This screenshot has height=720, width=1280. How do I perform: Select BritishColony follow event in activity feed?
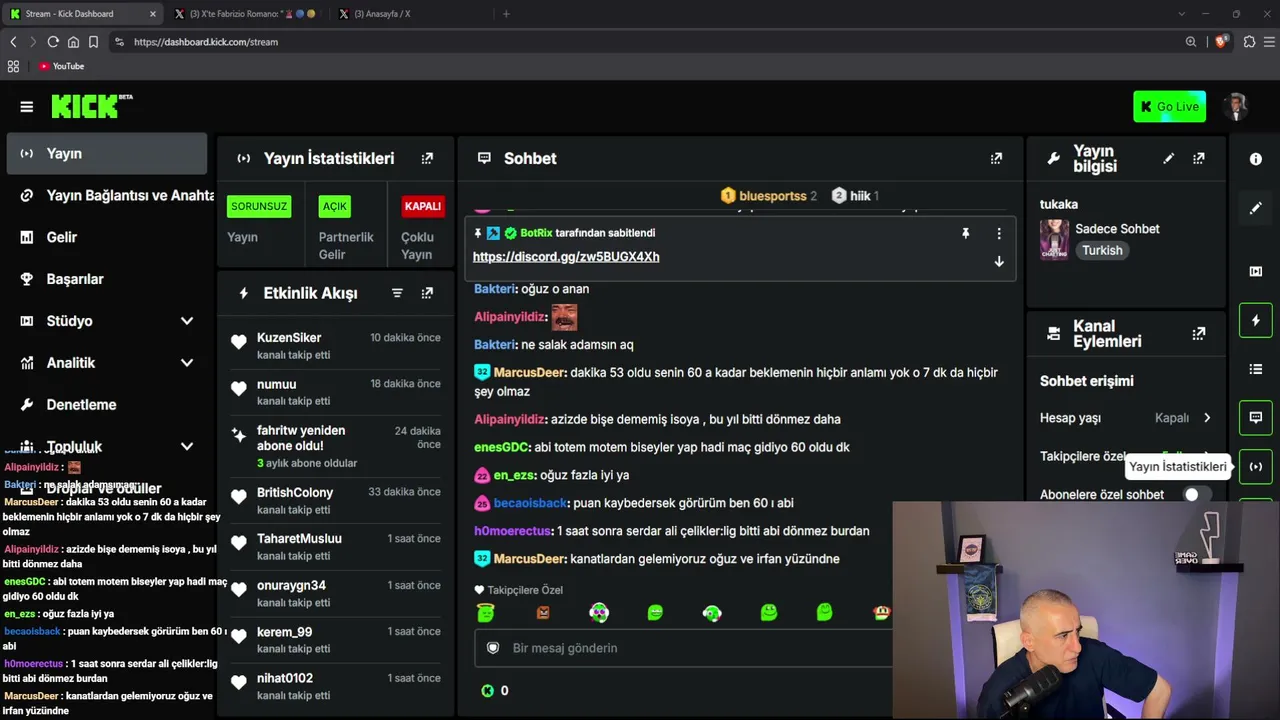335,501
